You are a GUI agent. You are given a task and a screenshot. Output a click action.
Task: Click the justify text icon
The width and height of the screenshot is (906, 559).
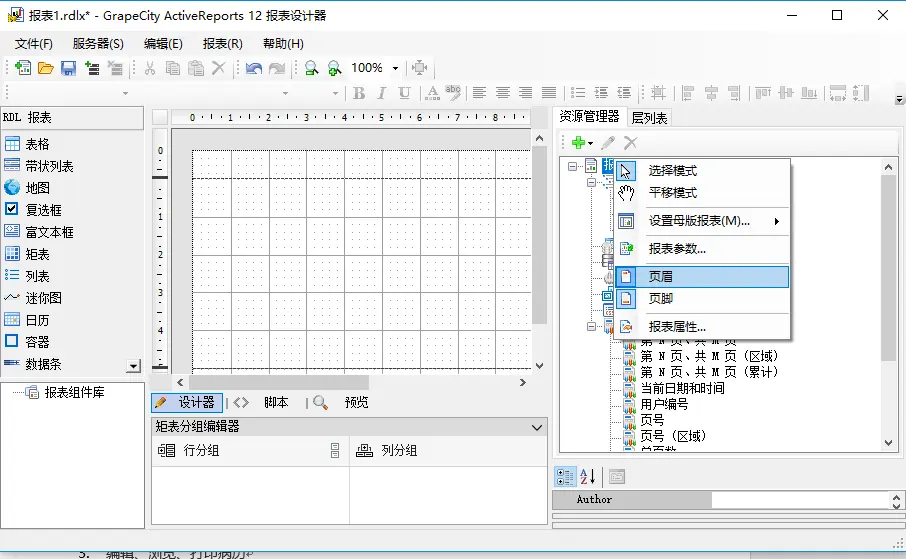coord(549,92)
